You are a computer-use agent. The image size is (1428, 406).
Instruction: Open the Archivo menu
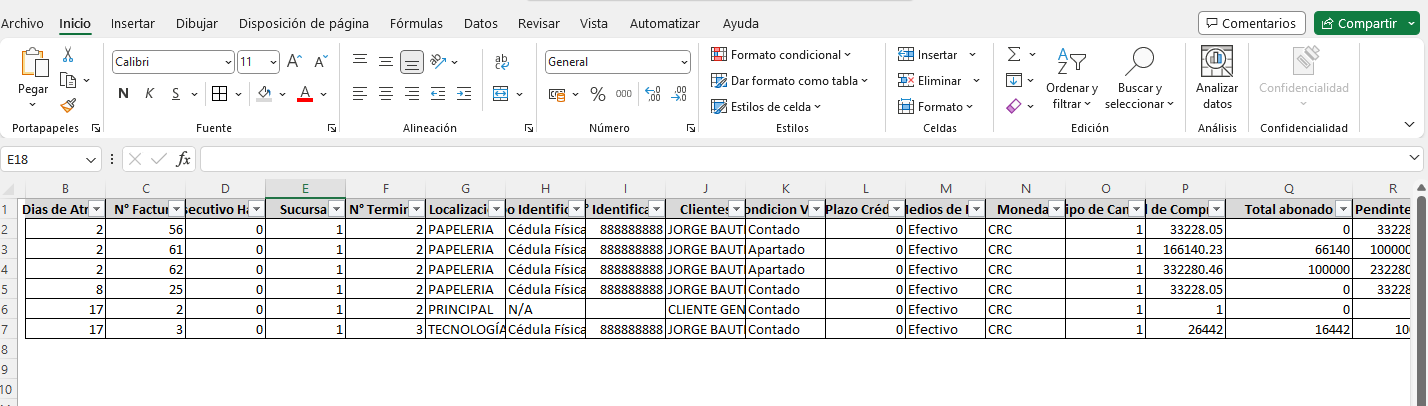[22, 23]
